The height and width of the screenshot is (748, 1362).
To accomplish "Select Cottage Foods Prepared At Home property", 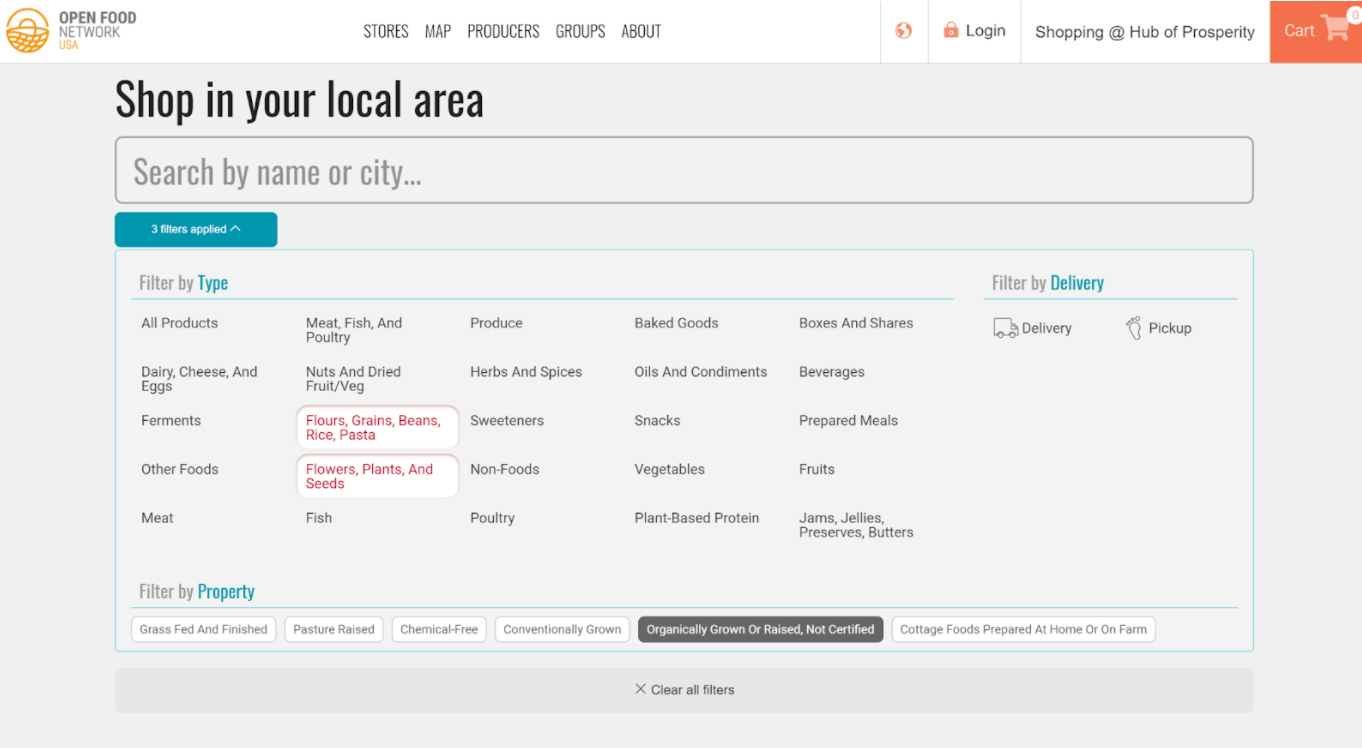I will 1023,629.
